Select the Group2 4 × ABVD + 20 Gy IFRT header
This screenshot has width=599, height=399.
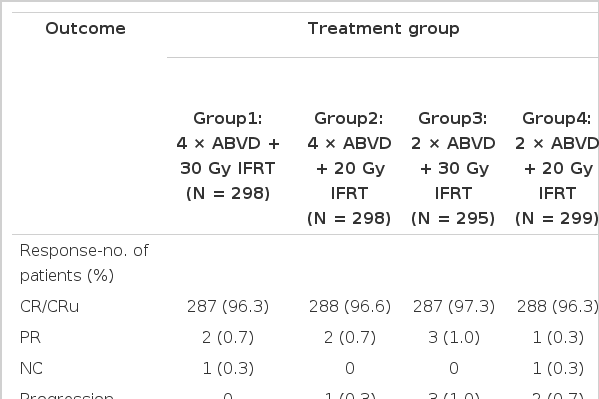pos(349,168)
